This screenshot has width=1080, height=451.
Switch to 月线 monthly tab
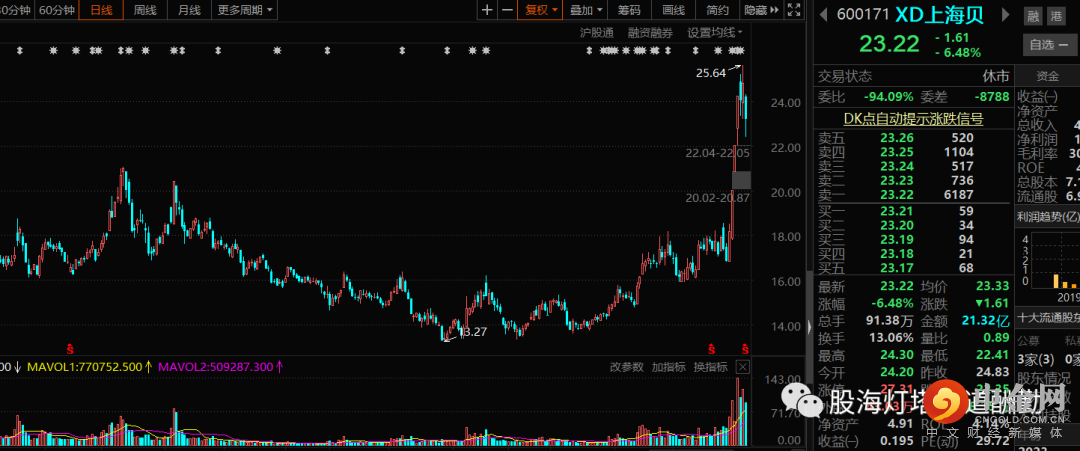pos(189,10)
